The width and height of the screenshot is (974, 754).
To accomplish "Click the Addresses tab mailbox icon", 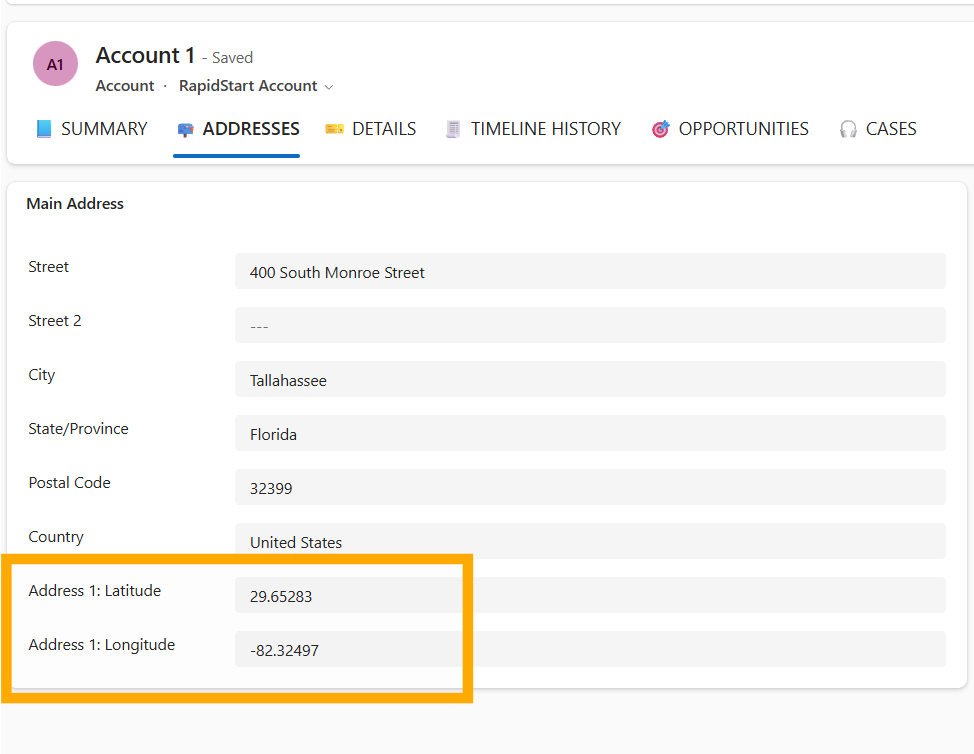I will [x=185, y=129].
